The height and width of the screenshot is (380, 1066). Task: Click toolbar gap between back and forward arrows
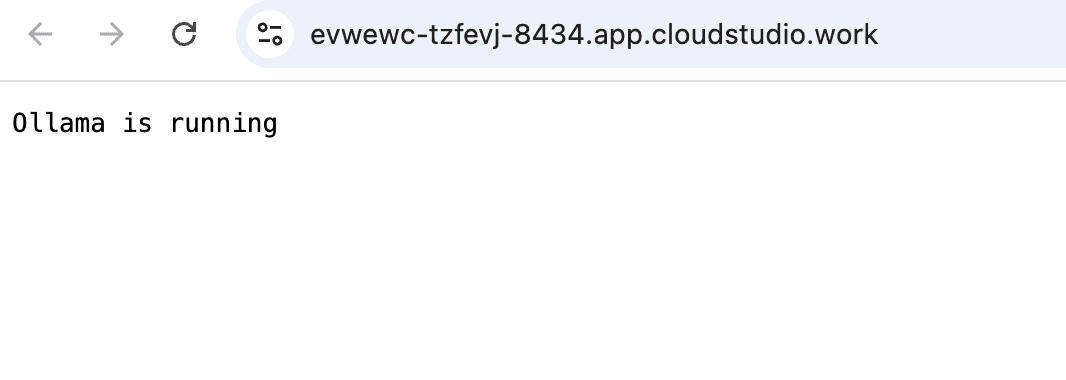(x=76, y=34)
